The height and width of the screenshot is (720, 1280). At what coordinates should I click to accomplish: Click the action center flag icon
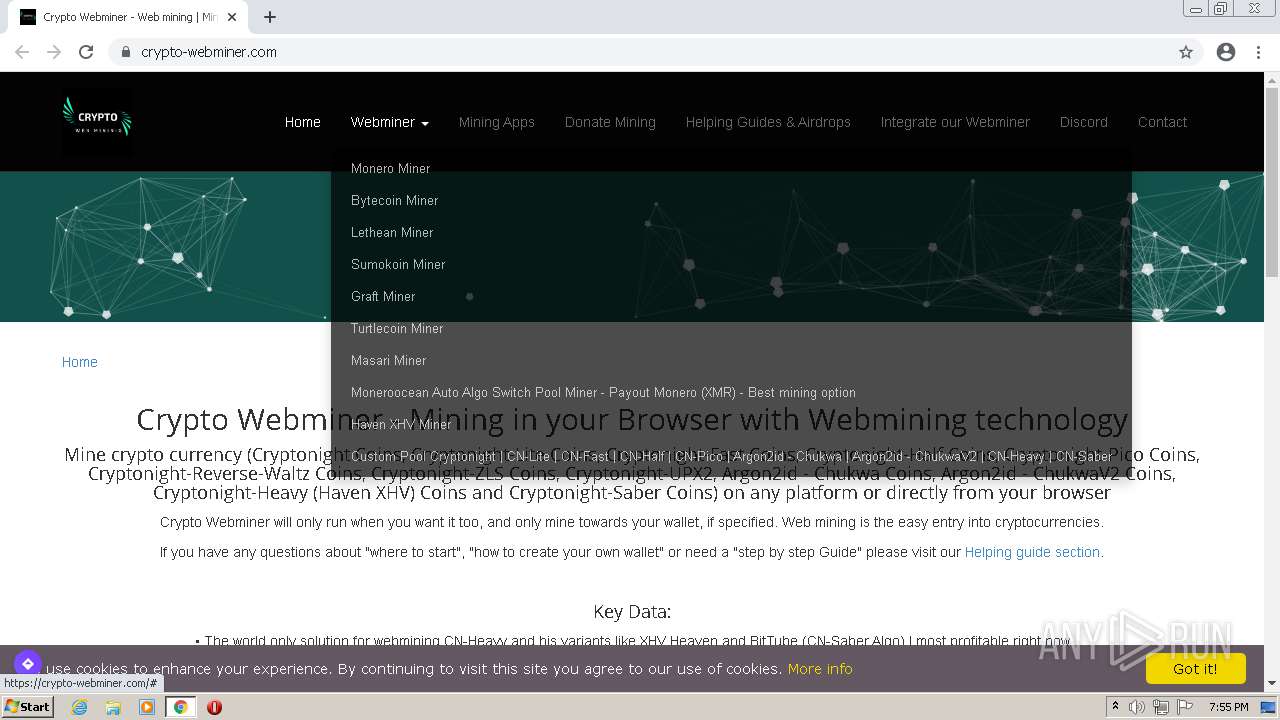pos(1185,707)
